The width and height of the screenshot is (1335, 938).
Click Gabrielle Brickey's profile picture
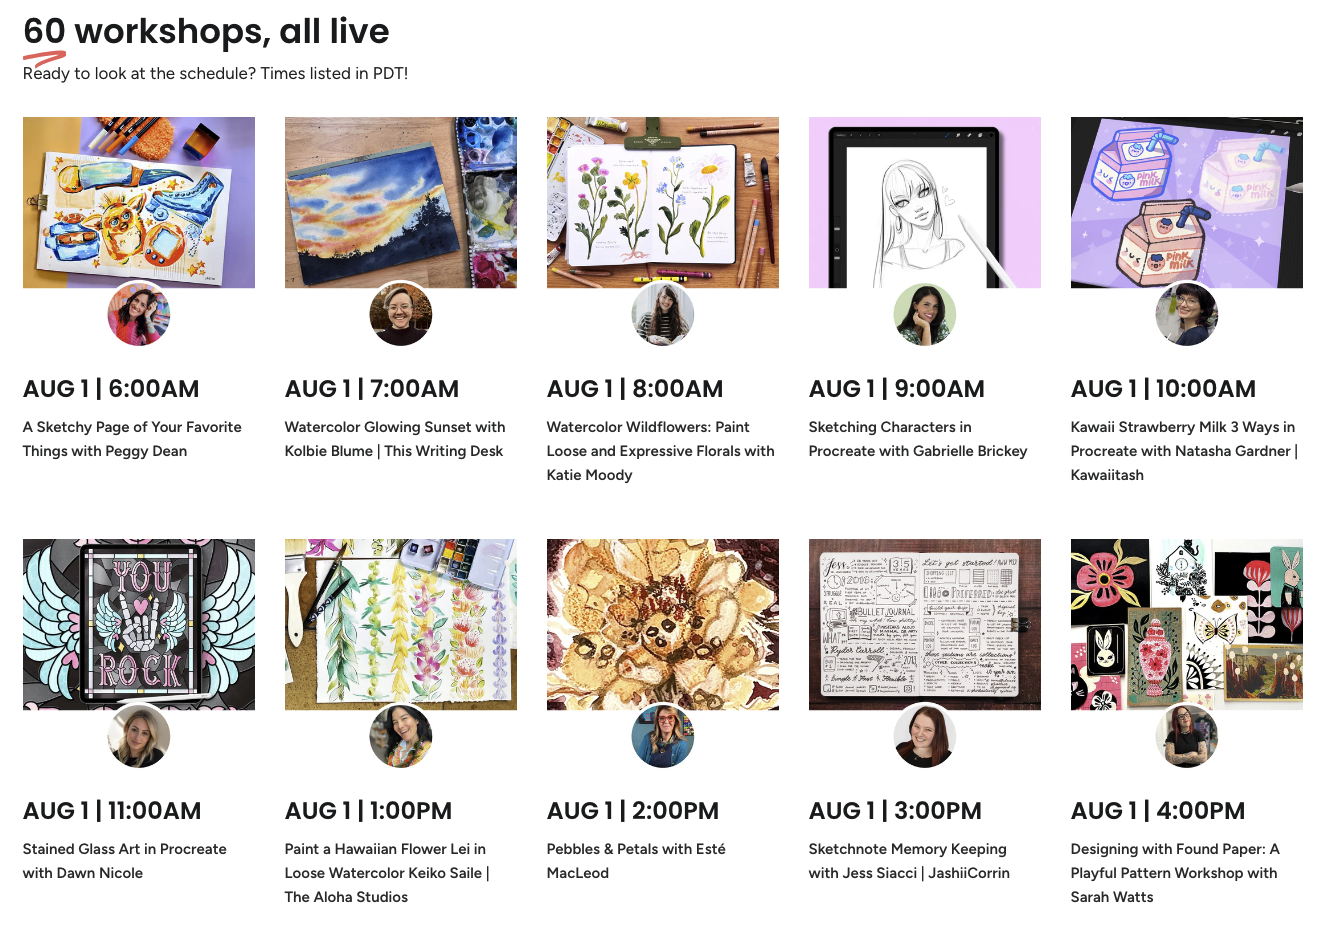coord(925,314)
